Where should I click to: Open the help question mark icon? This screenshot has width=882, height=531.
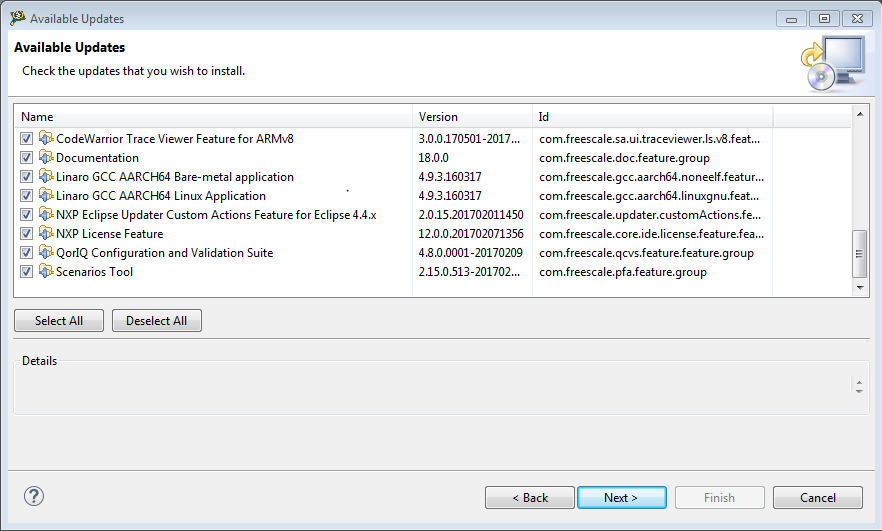(34, 496)
